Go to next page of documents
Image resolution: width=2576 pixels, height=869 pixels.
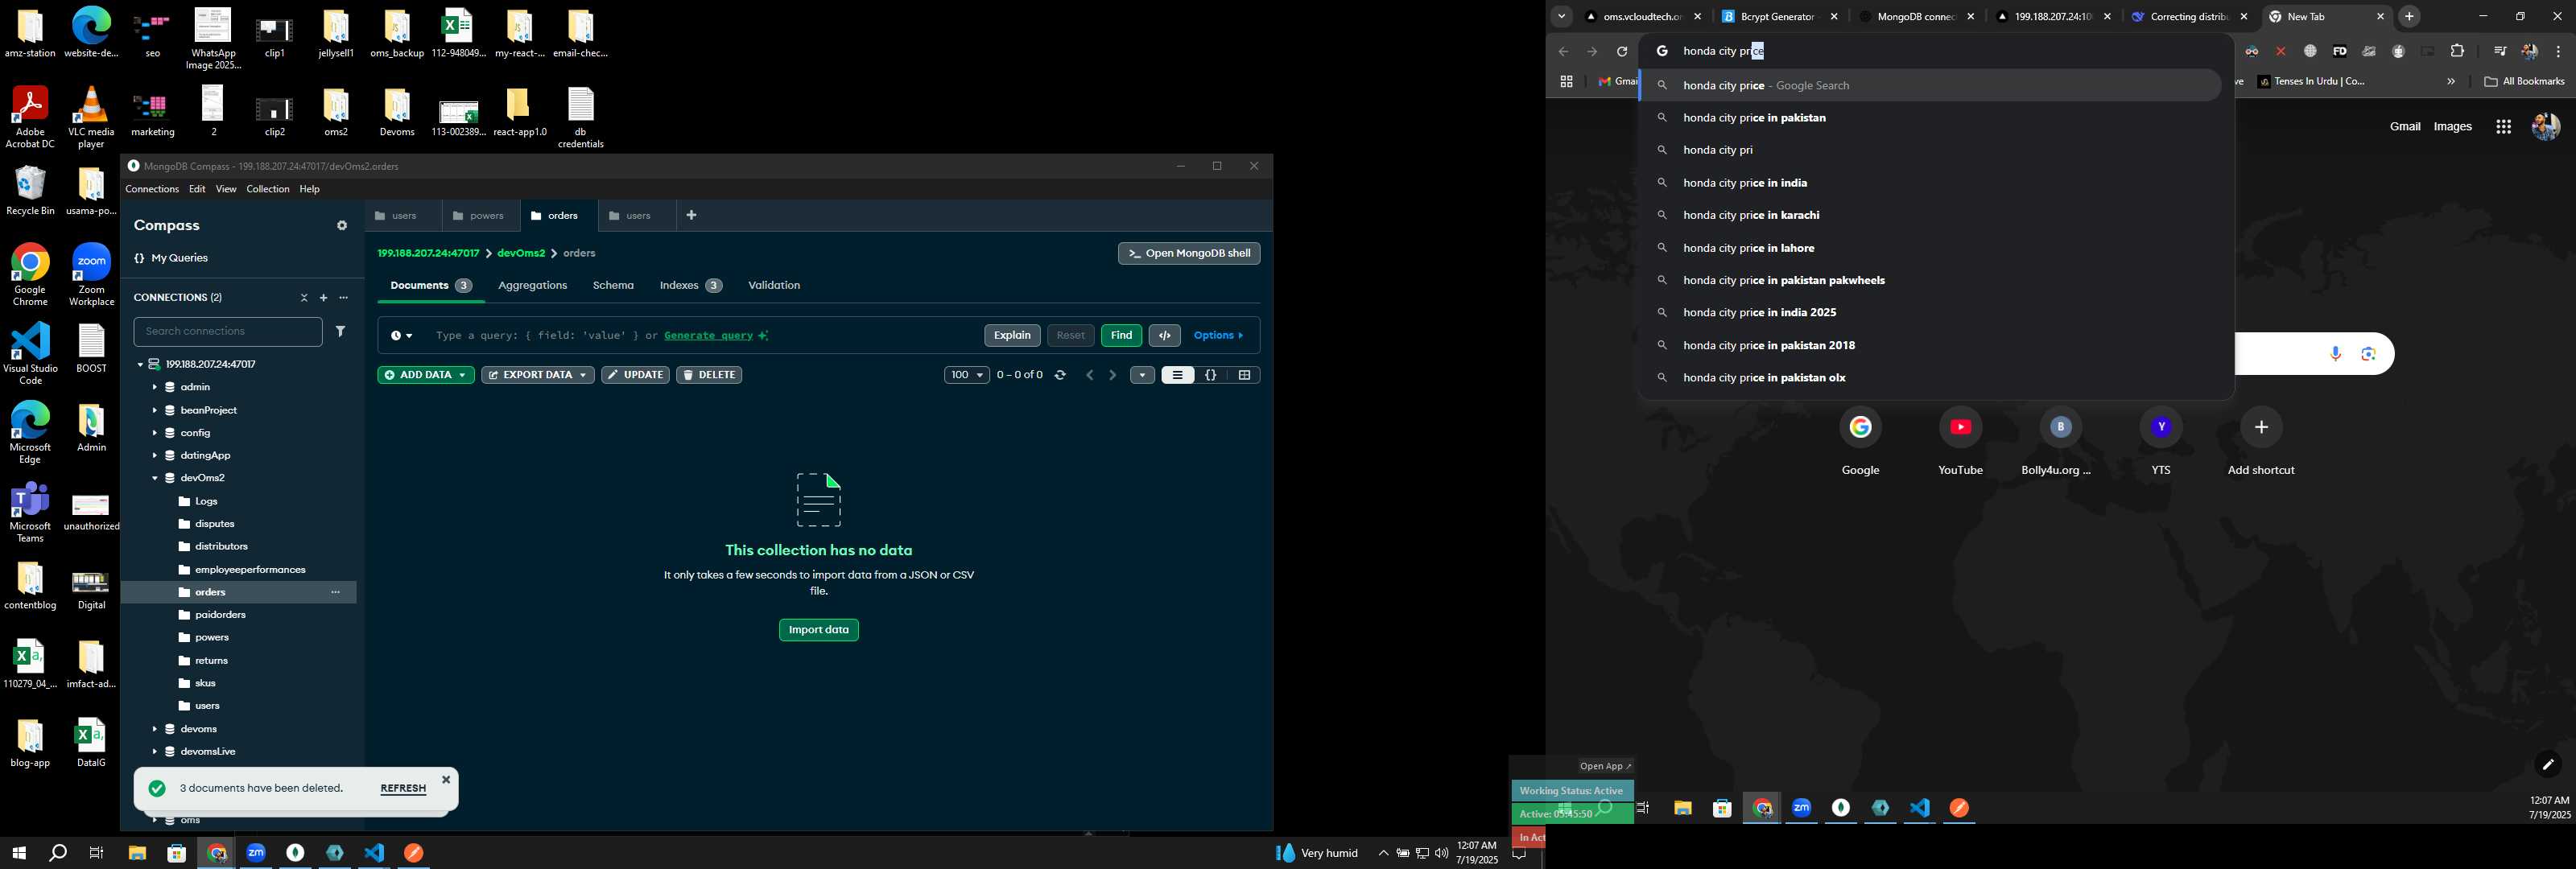1112,376
